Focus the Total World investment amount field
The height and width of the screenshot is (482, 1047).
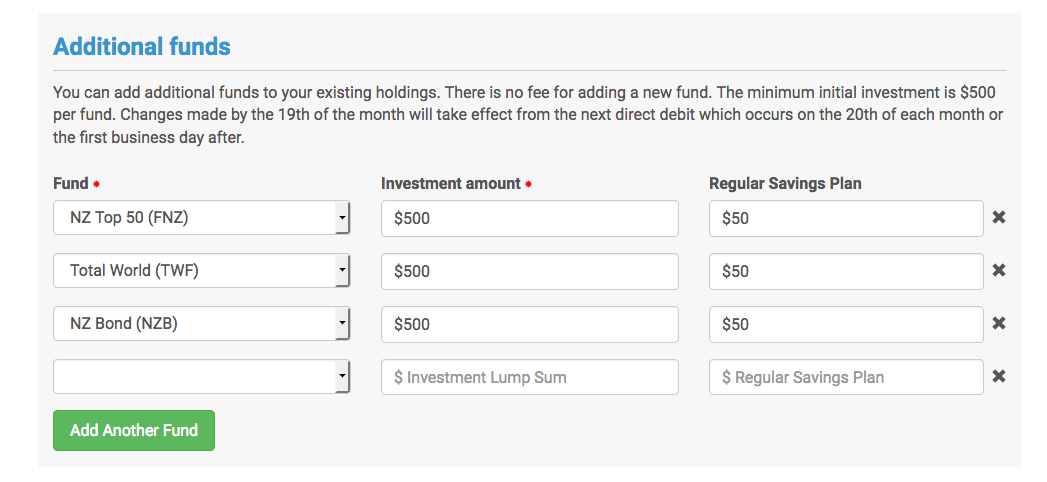529,271
